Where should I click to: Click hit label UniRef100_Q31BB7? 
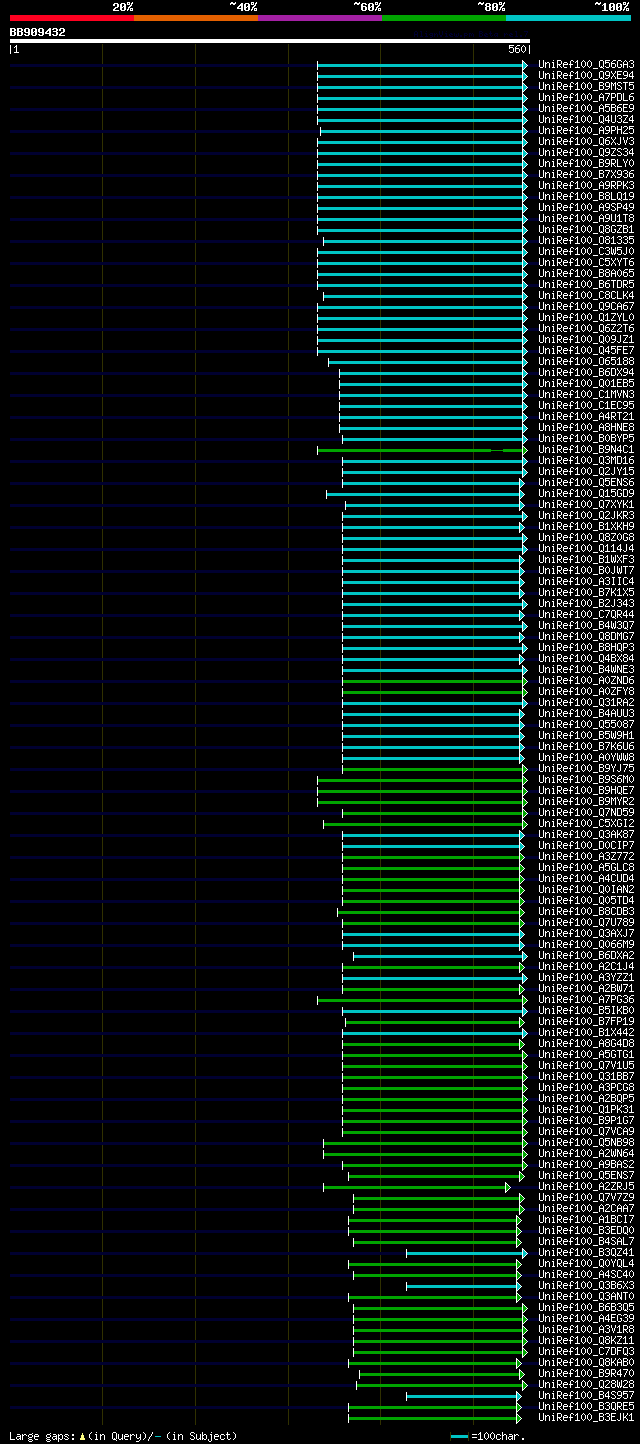[586, 1077]
